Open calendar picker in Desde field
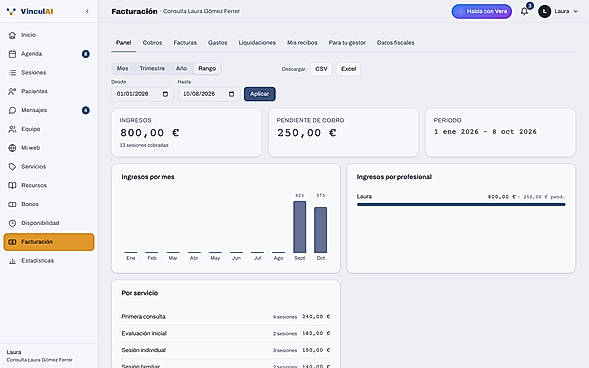The image size is (589, 368). tap(165, 94)
